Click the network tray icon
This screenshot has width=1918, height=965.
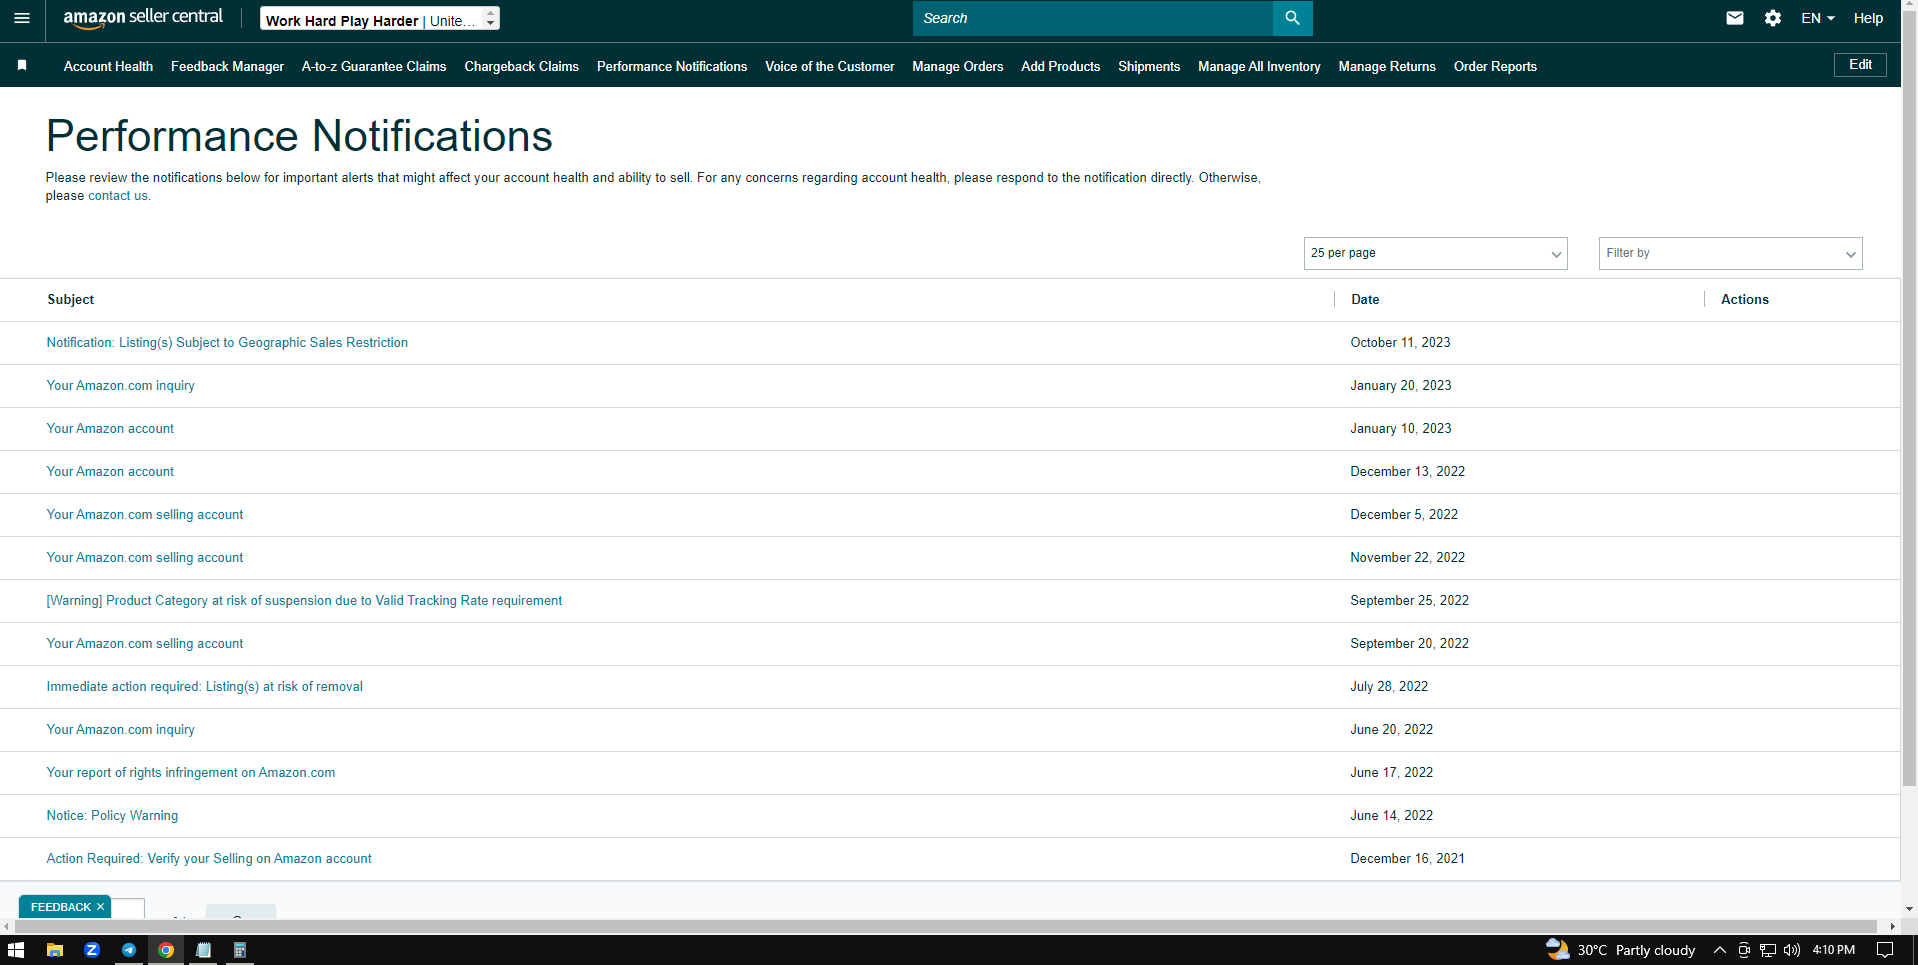pos(1768,950)
